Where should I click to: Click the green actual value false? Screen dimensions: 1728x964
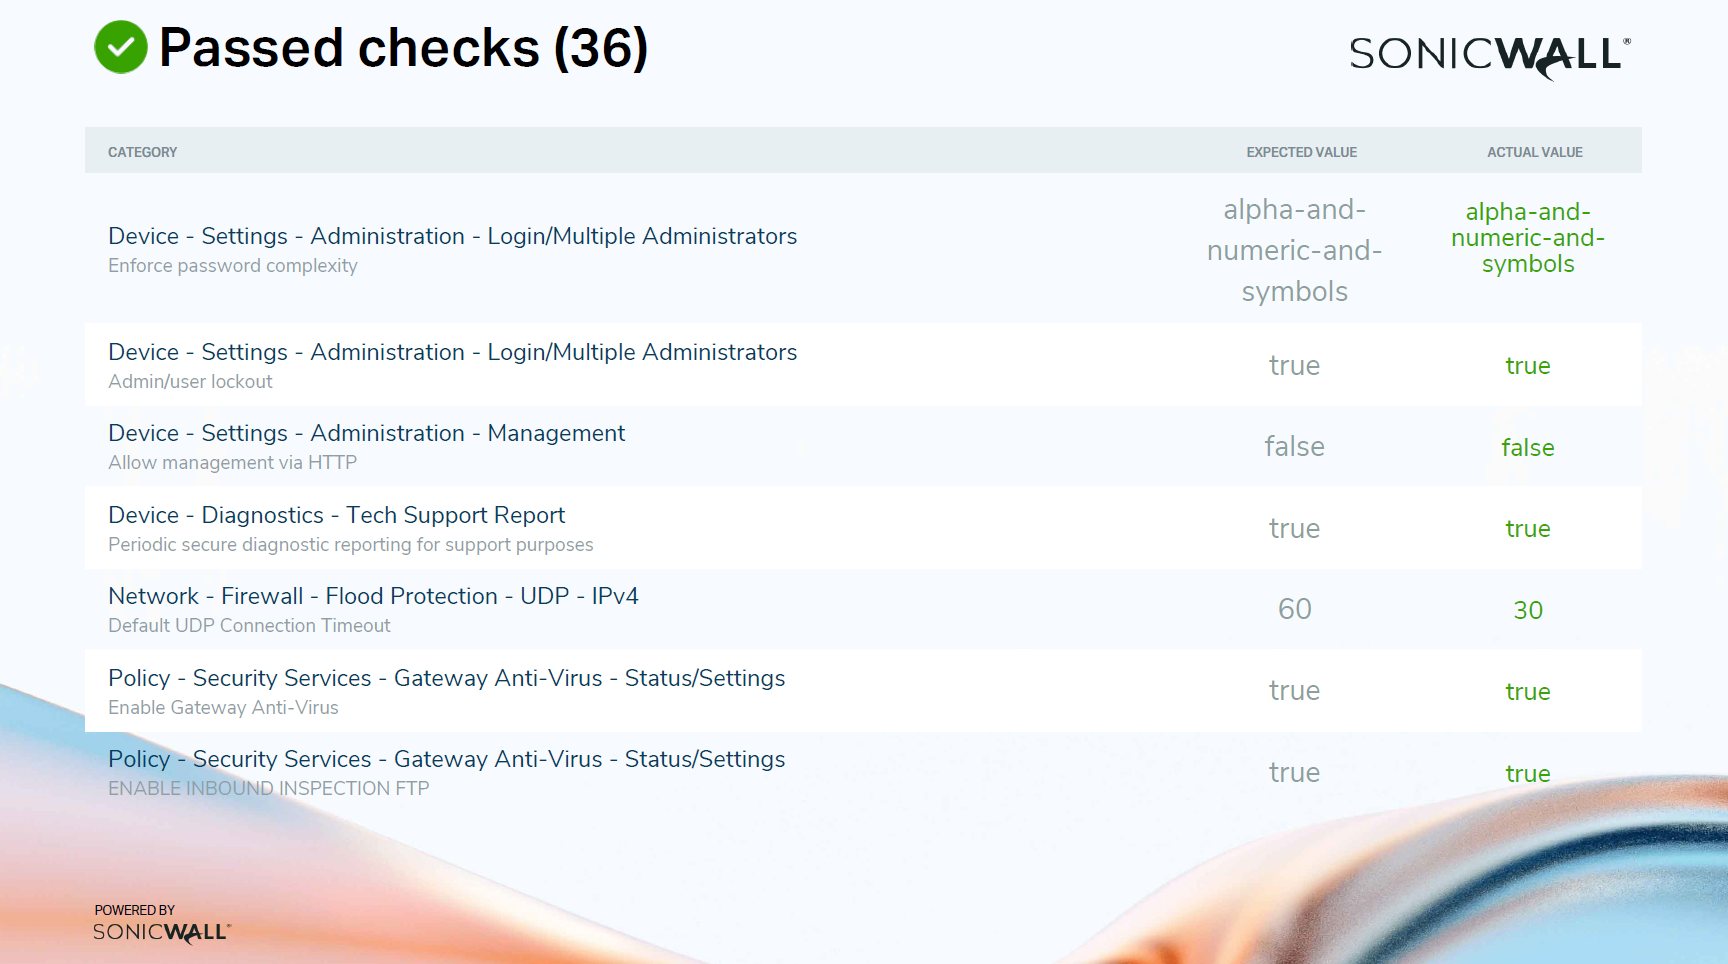click(1528, 448)
